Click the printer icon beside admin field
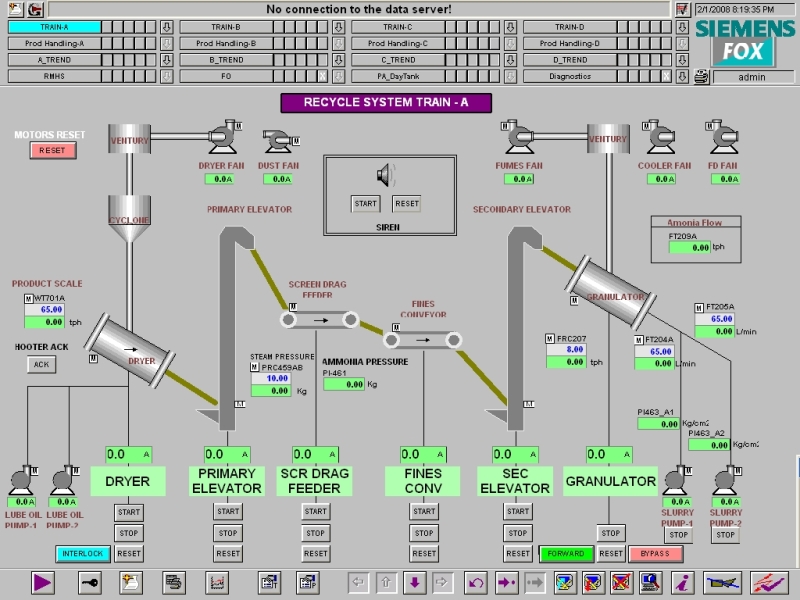The width and height of the screenshot is (800, 600). 701,77
